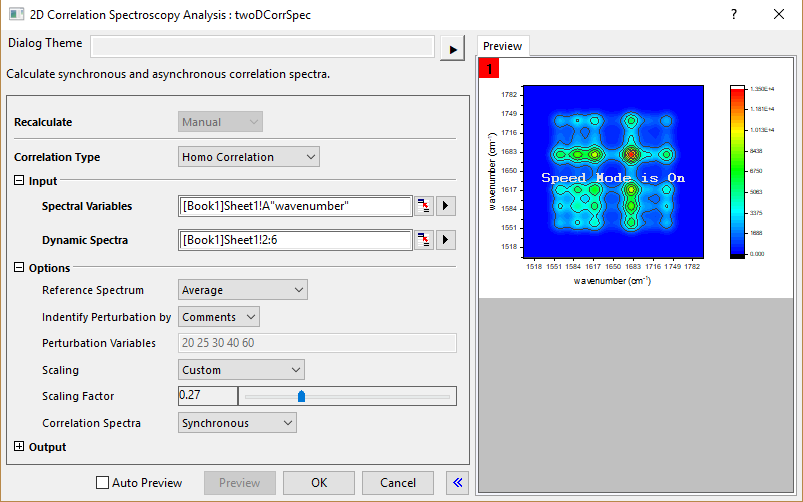Viewport: 803px width, 502px height.
Task: Click the Preview button
Action: [240, 483]
